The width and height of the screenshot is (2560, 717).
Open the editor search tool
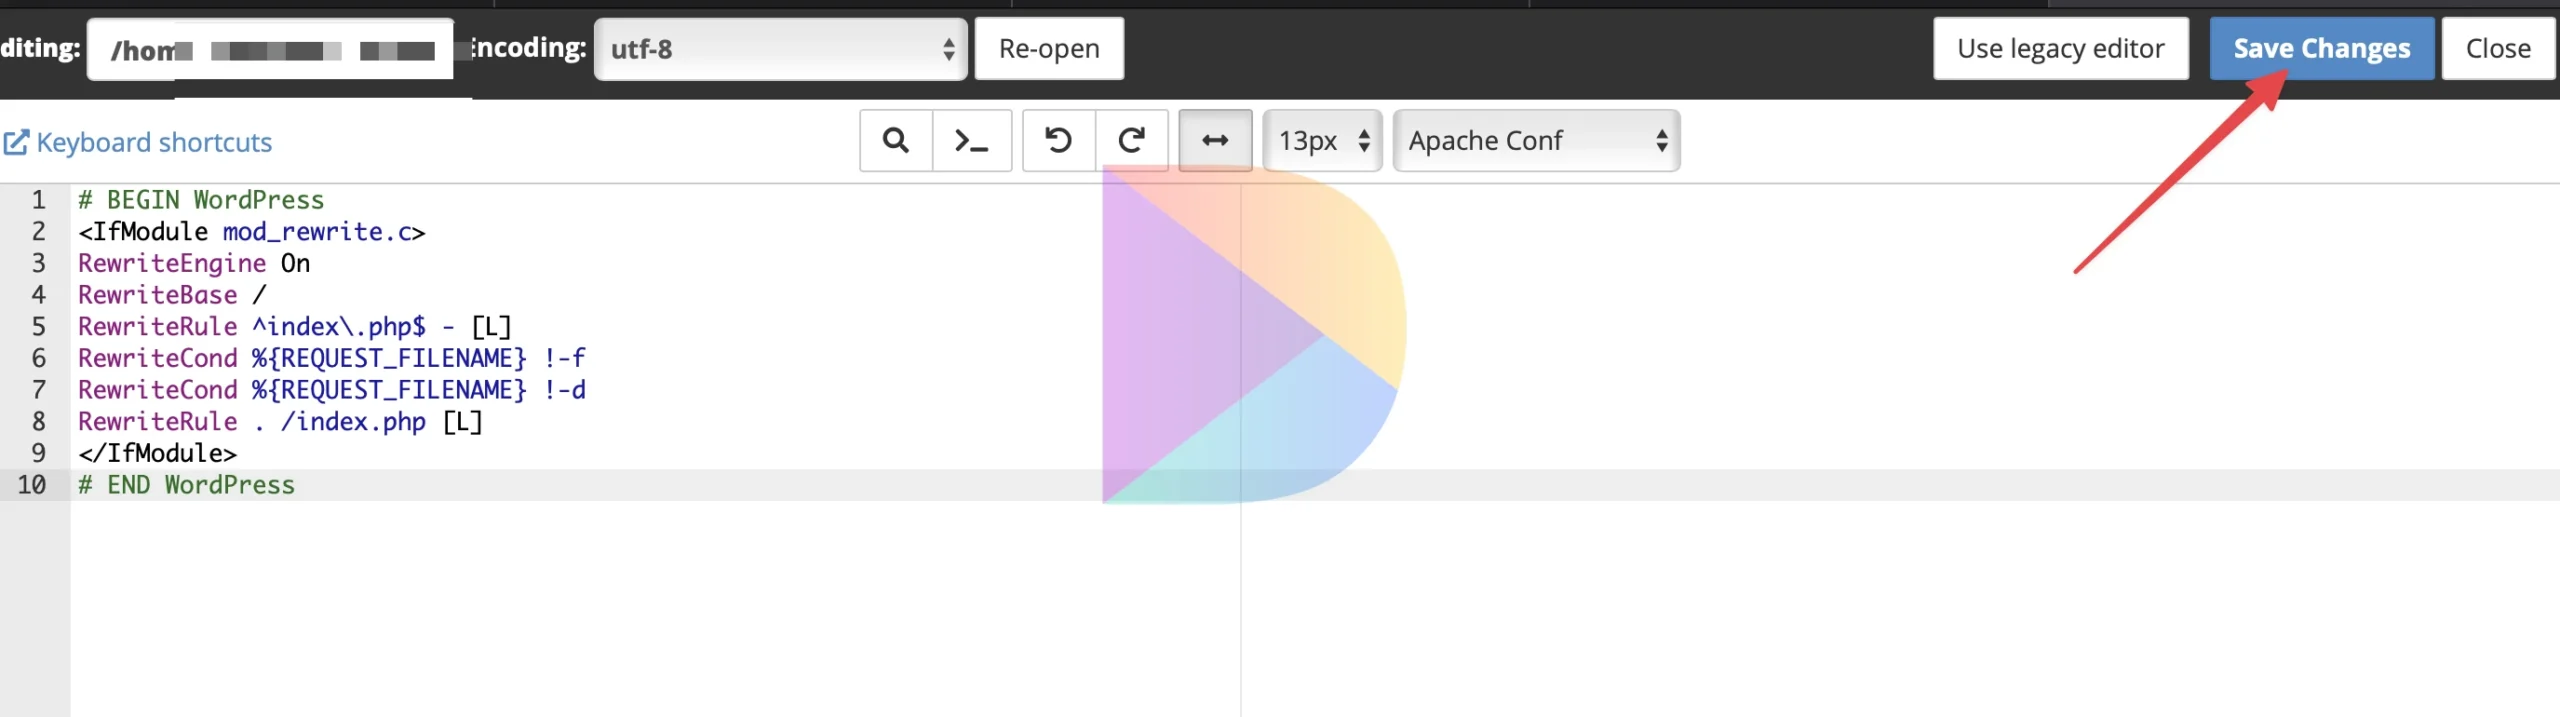pyautogui.click(x=896, y=141)
